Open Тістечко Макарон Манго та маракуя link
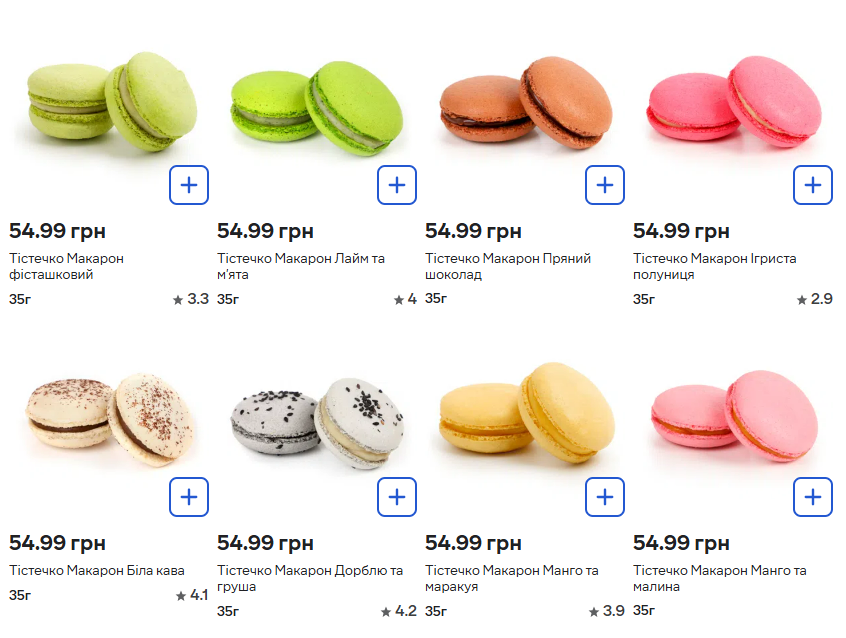 point(511,578)
